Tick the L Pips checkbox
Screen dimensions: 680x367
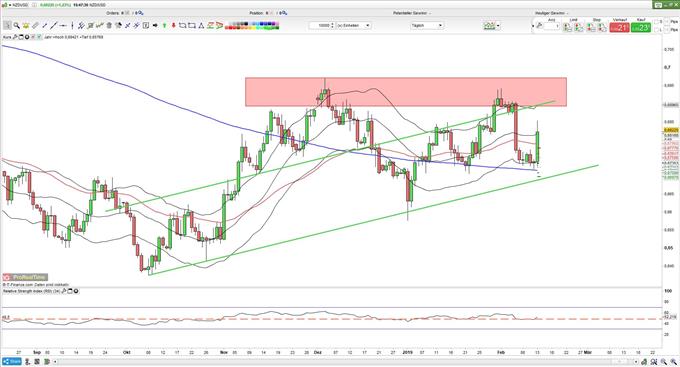656,29
